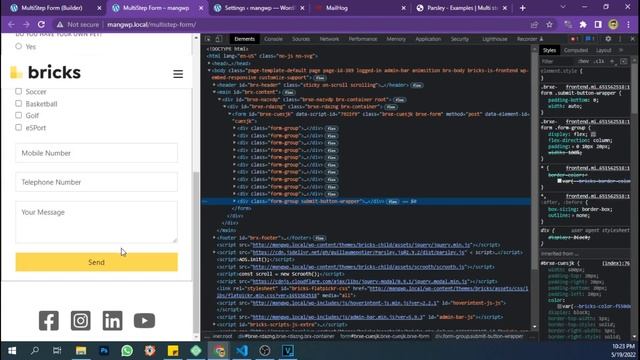This screenshot has width=640, height=360.
Task: Open a new browser tab
Action: click(x=522, y=8)
